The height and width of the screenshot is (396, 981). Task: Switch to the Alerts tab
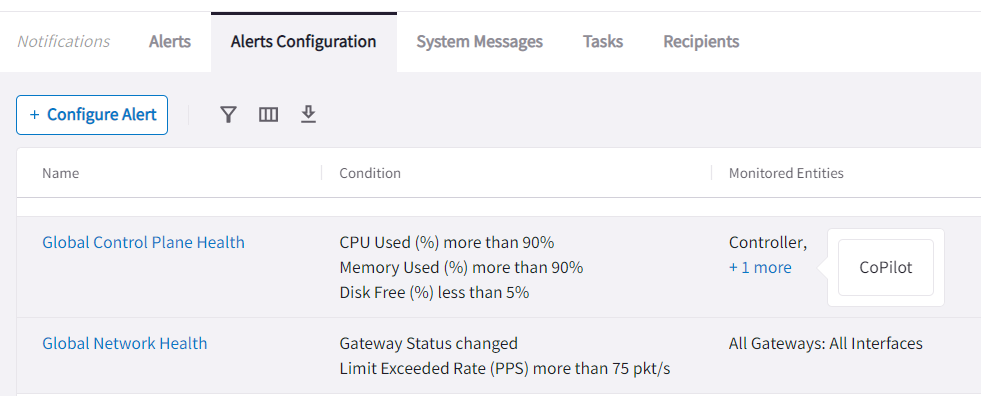point(170,42)
